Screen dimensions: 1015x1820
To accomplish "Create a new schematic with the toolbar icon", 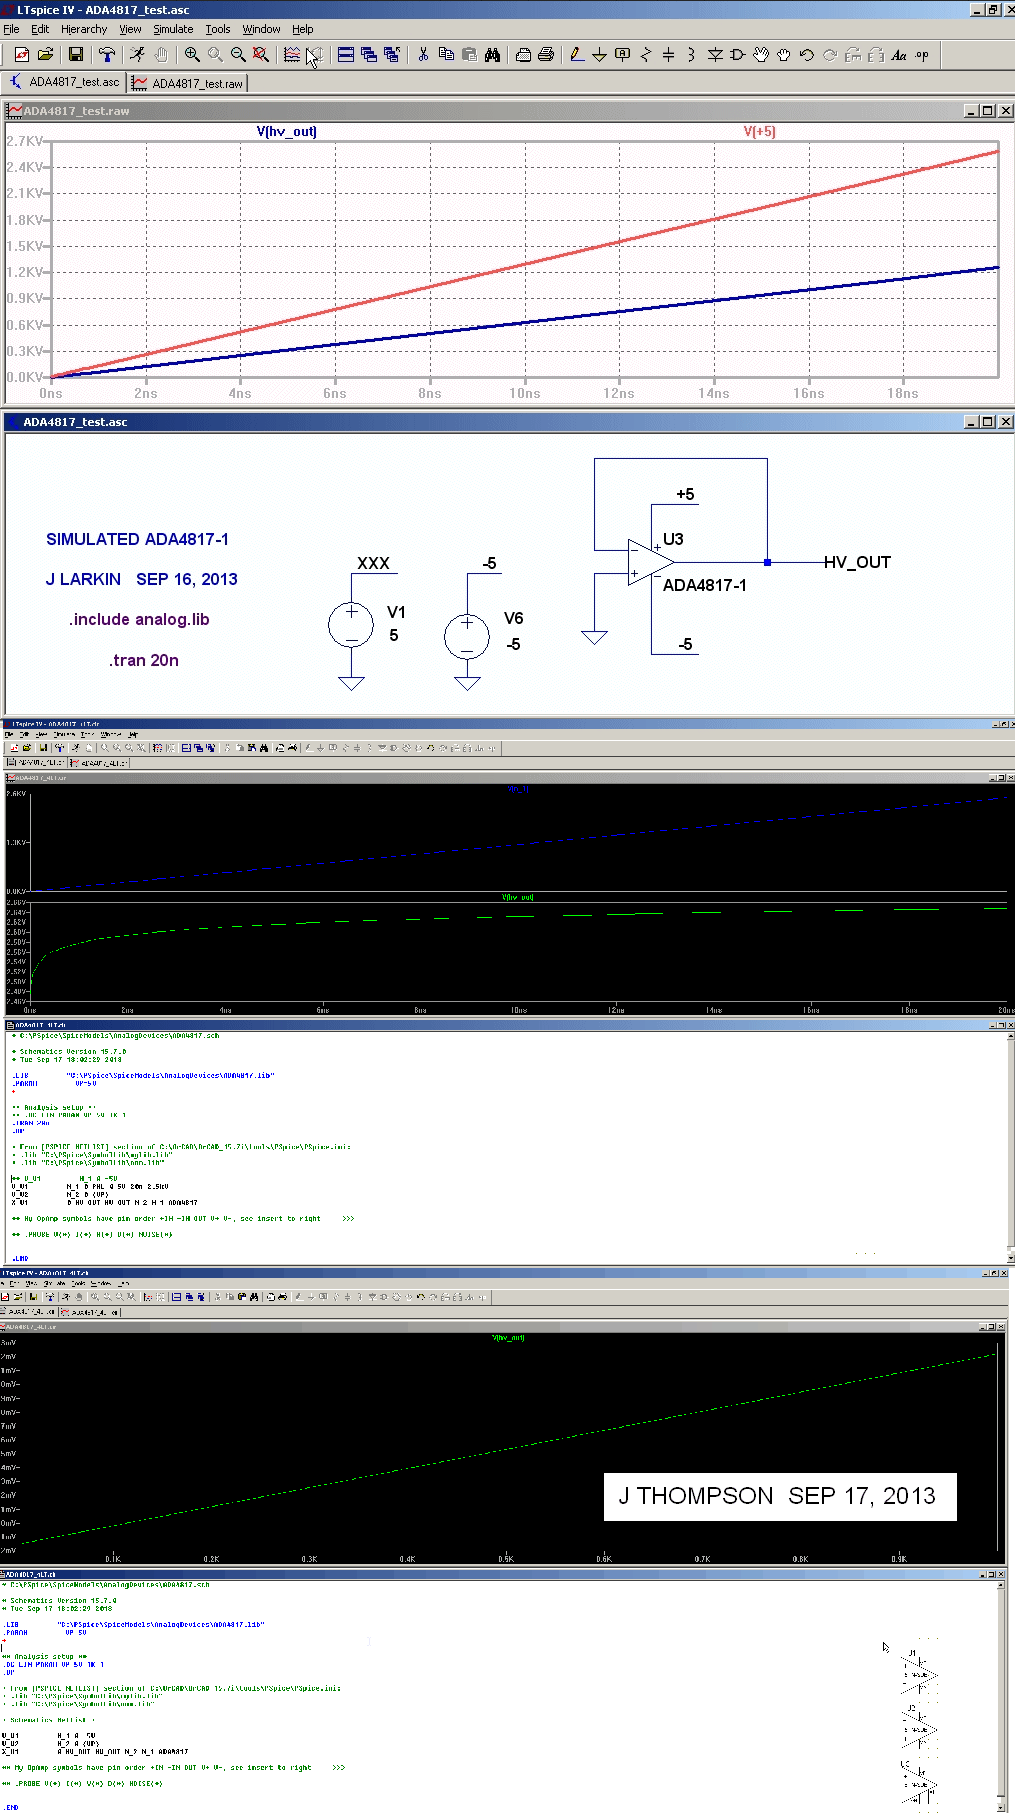I will [x=21, y=55].
